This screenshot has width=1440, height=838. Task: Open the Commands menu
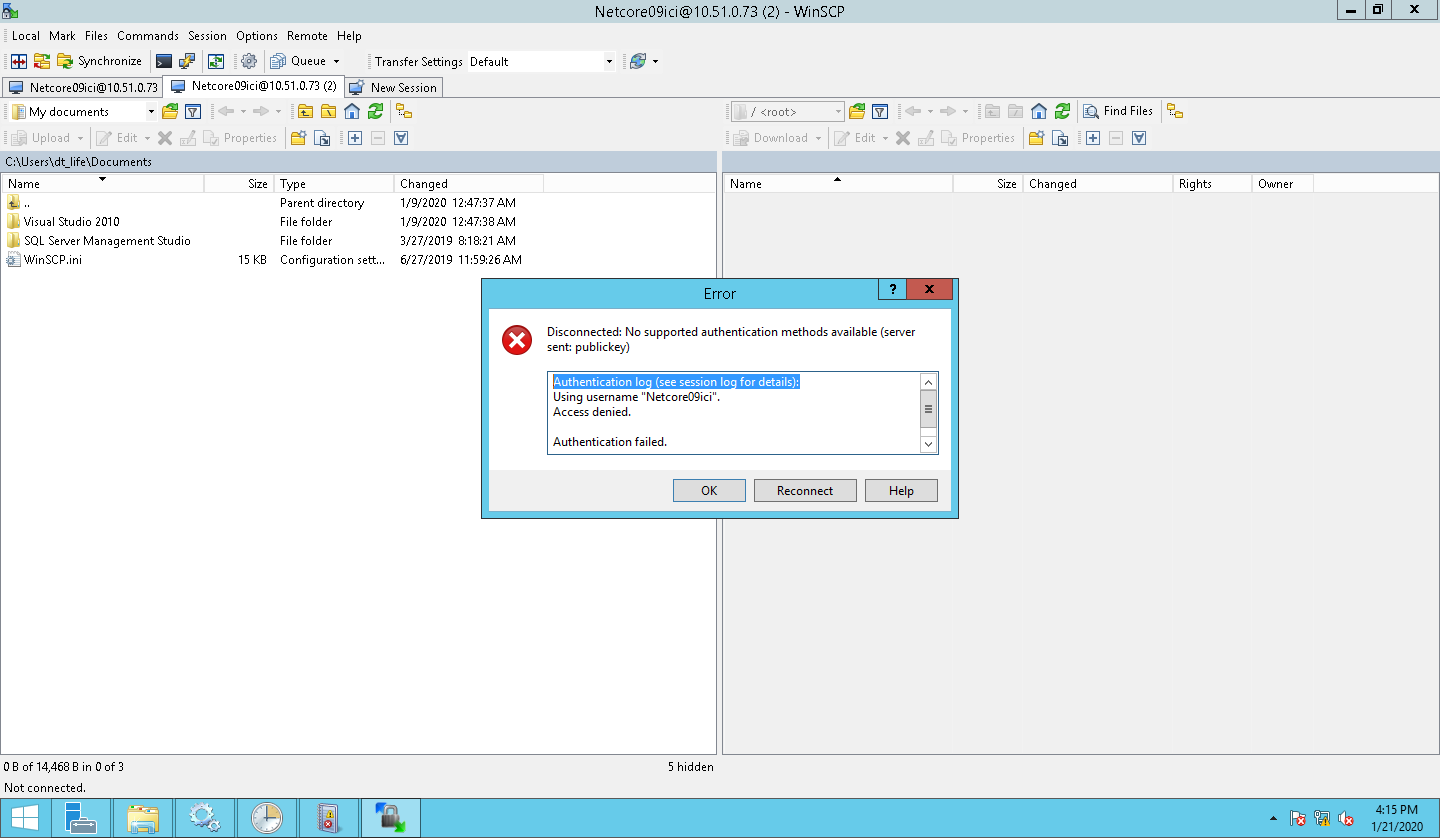click(x=147, y=35)
